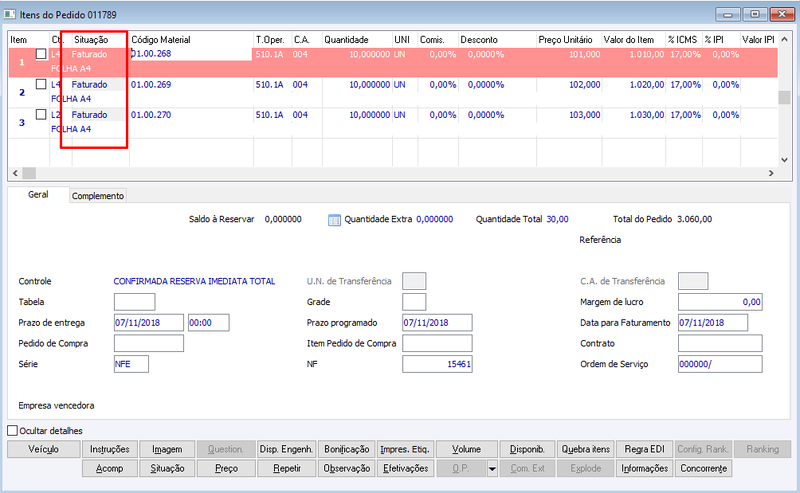This screenshot has width=800, height=493.
Task: Tick the checkbox for item 2
Action: (41, 84)
